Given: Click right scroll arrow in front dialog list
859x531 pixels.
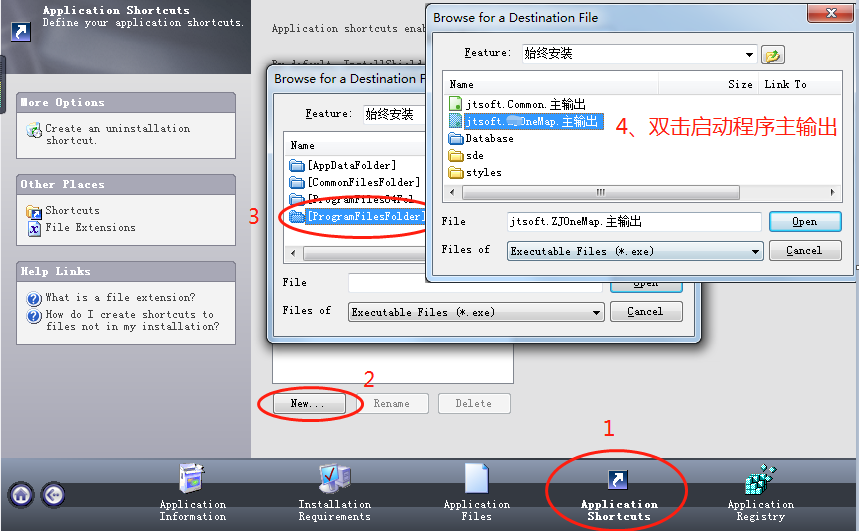Looking at the screenshot, I should click(x=833, y=192).
